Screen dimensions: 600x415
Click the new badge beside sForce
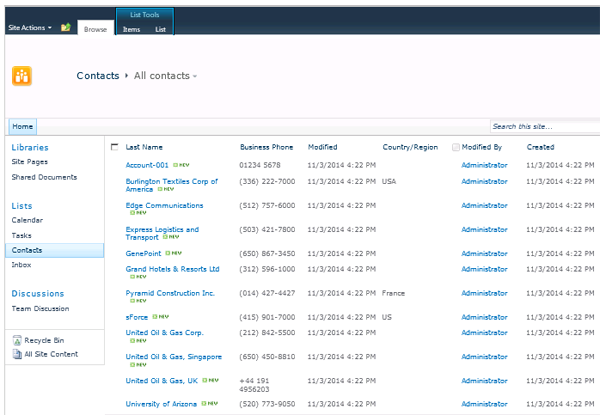tap(159, 317)
